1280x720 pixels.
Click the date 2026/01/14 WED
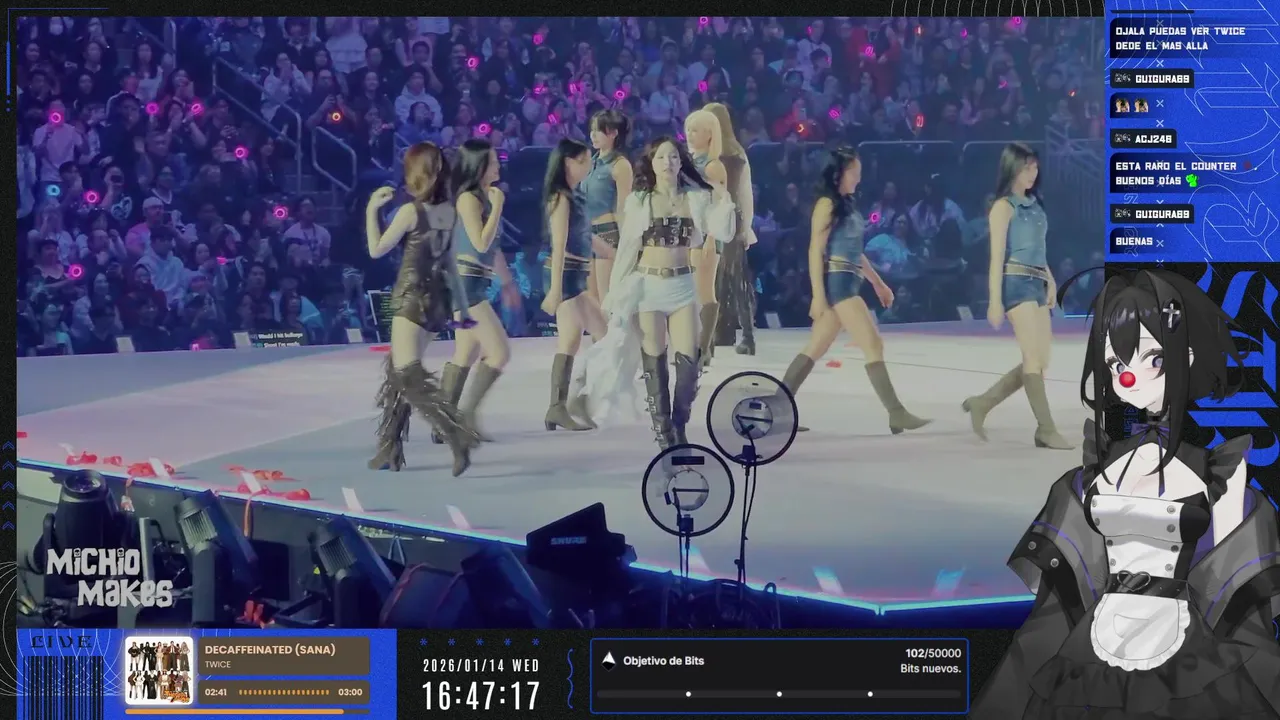pos(481,666)
